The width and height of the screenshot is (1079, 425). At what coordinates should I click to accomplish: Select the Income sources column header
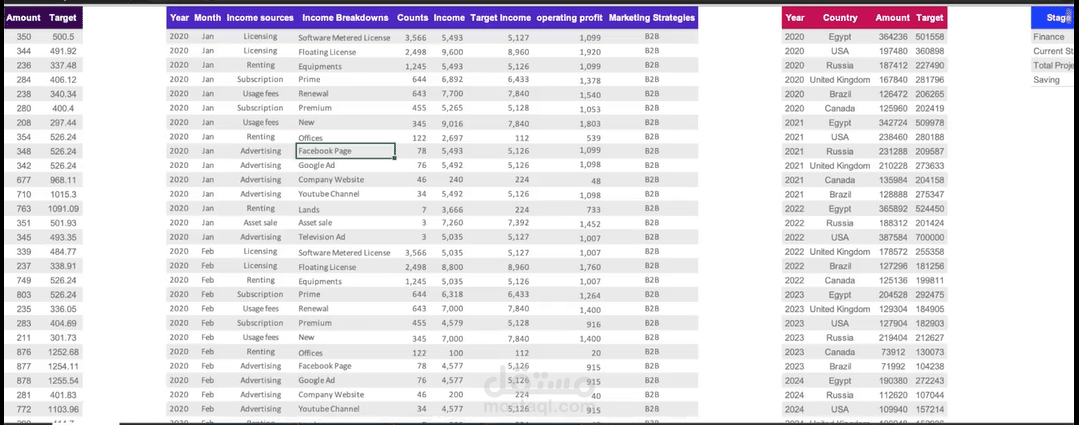[260, 18]
